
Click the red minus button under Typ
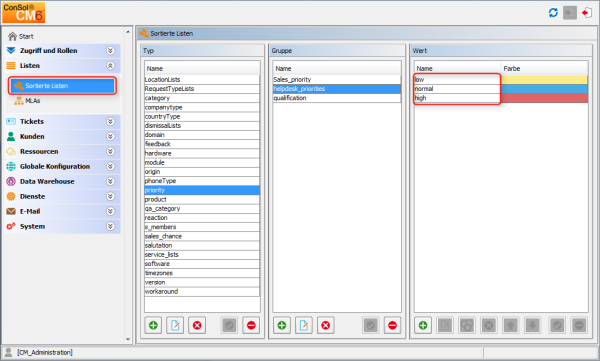point(251,325)
